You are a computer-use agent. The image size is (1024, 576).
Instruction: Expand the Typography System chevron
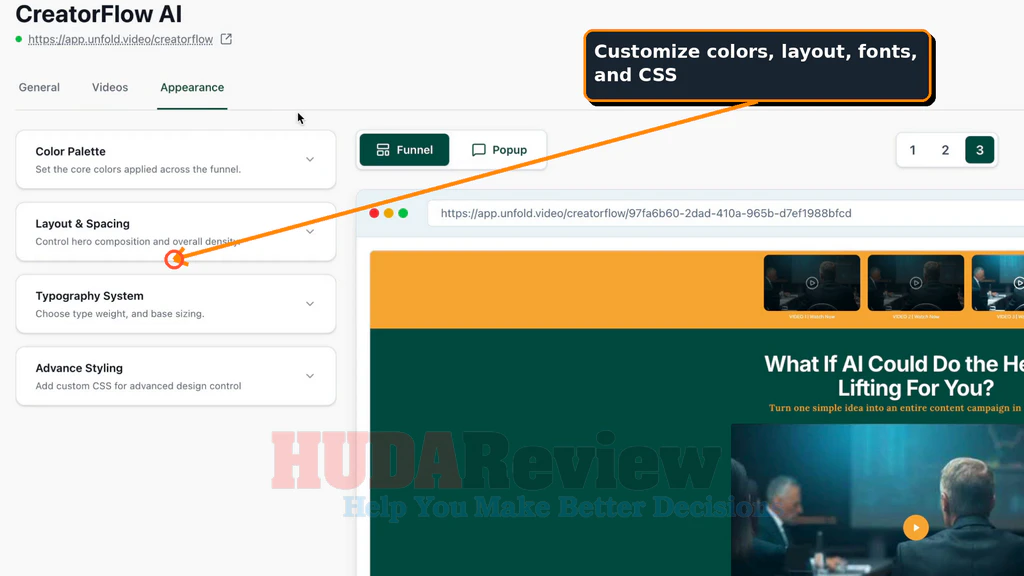pos(310,304)
